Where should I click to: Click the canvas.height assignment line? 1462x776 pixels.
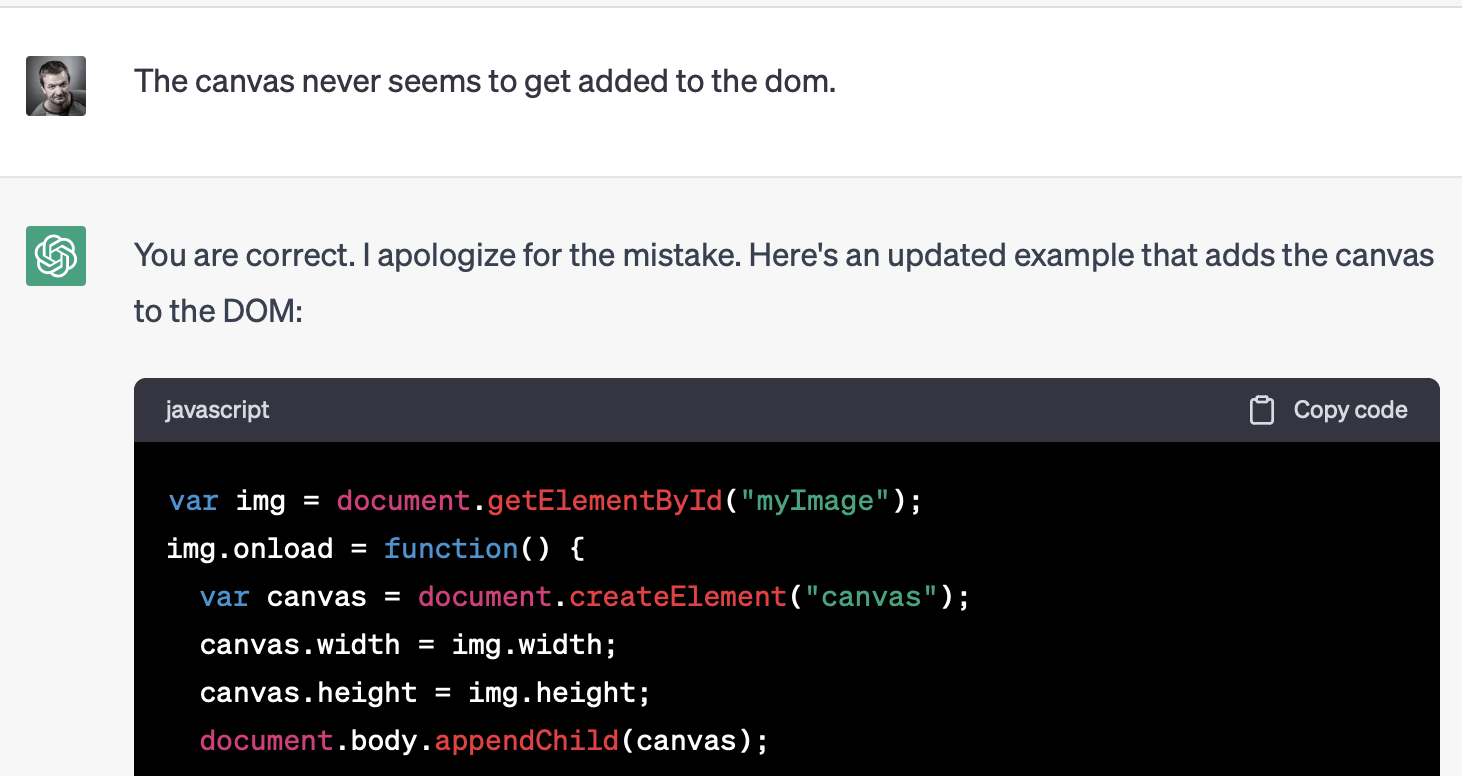(x=426, y=693)
